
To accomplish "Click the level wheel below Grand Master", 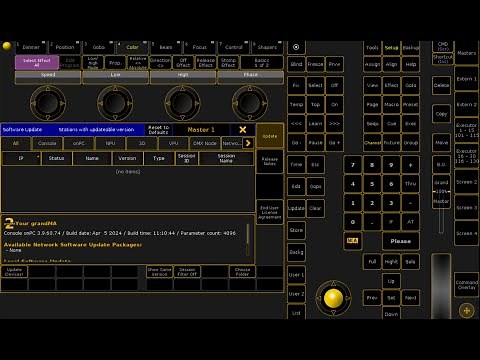I will (x=441, y=285).
